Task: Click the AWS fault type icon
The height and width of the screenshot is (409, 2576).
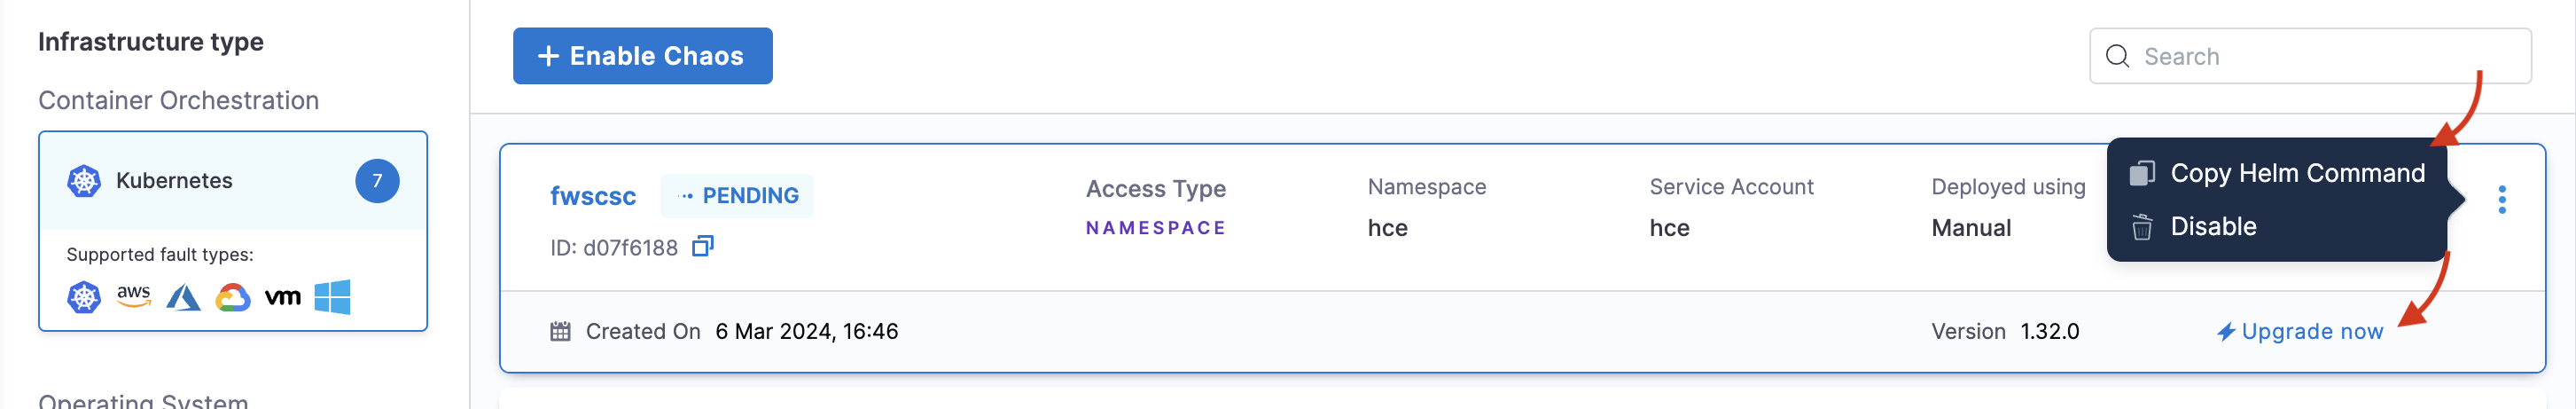Action: pyautogui.click(x=134, y=296)
